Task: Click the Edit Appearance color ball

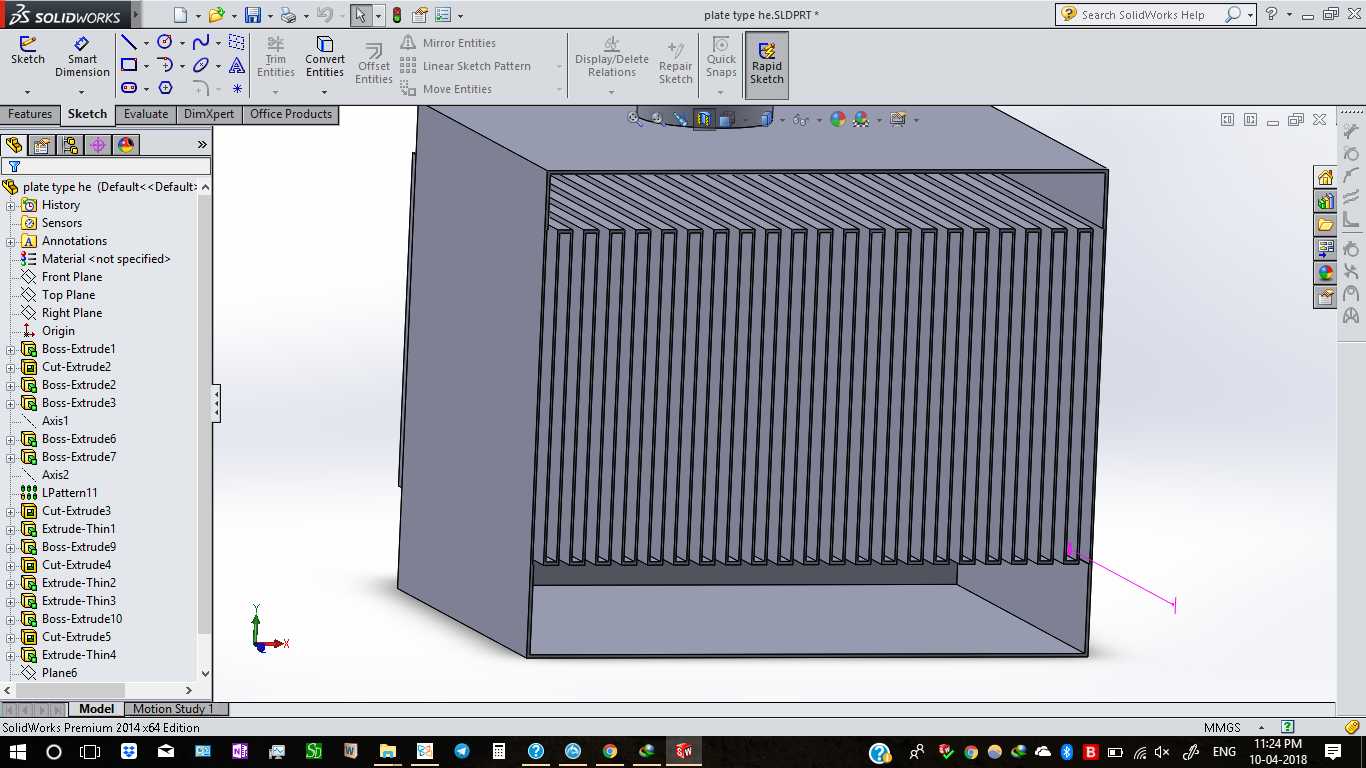Action: click(838, 119)
